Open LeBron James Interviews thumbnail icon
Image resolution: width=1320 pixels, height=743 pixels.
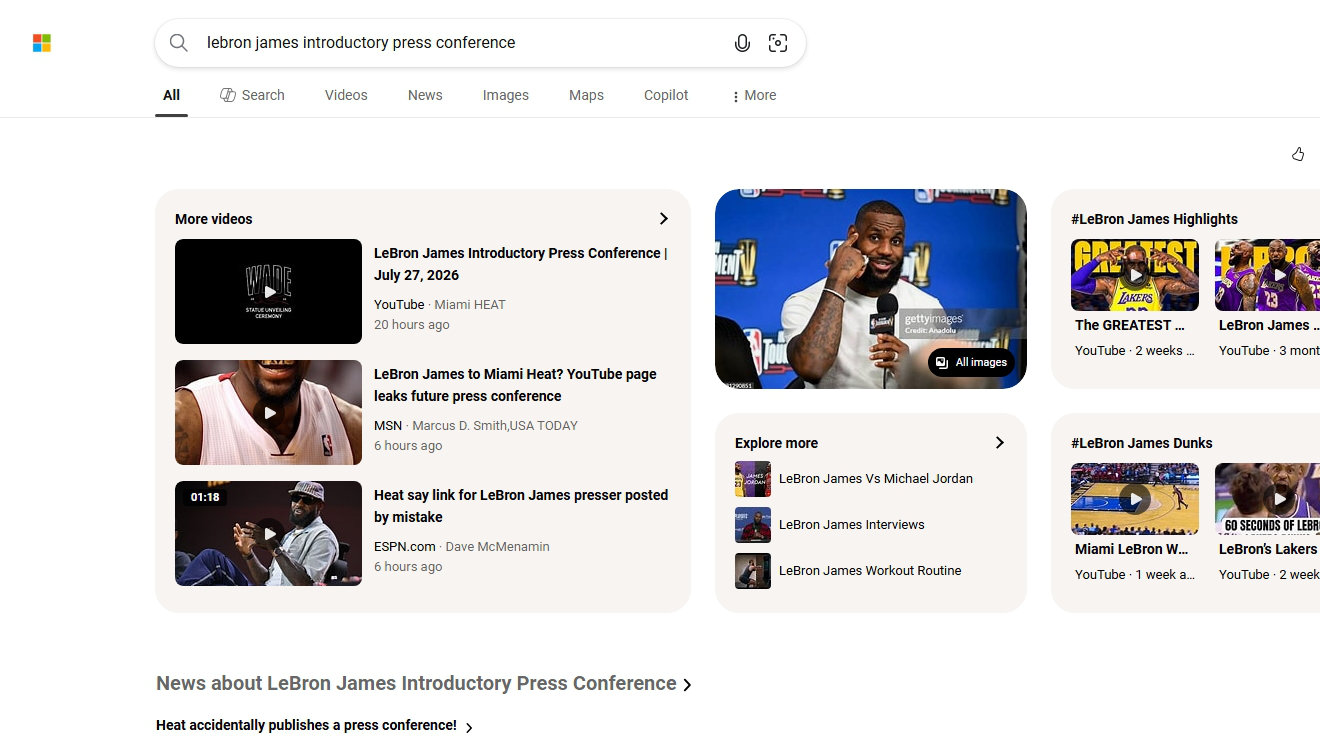pos(753,525)
